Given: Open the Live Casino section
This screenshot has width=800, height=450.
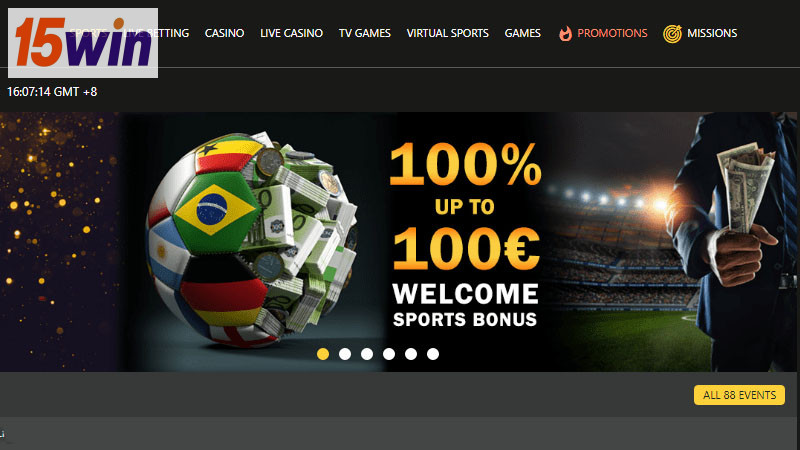Looking at the screenshot, I should coord(291,33).
